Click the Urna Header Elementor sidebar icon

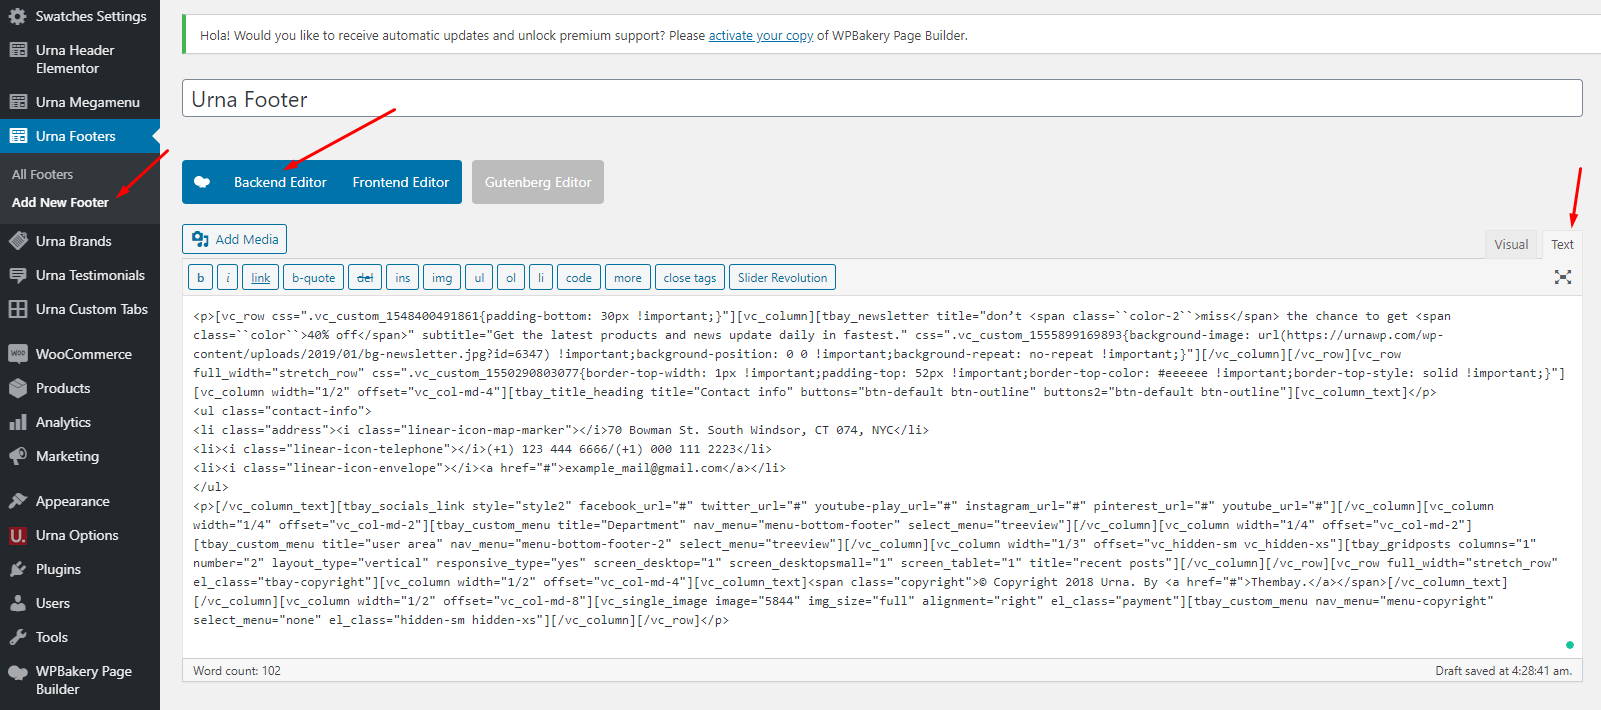click(x=18, y=50)
